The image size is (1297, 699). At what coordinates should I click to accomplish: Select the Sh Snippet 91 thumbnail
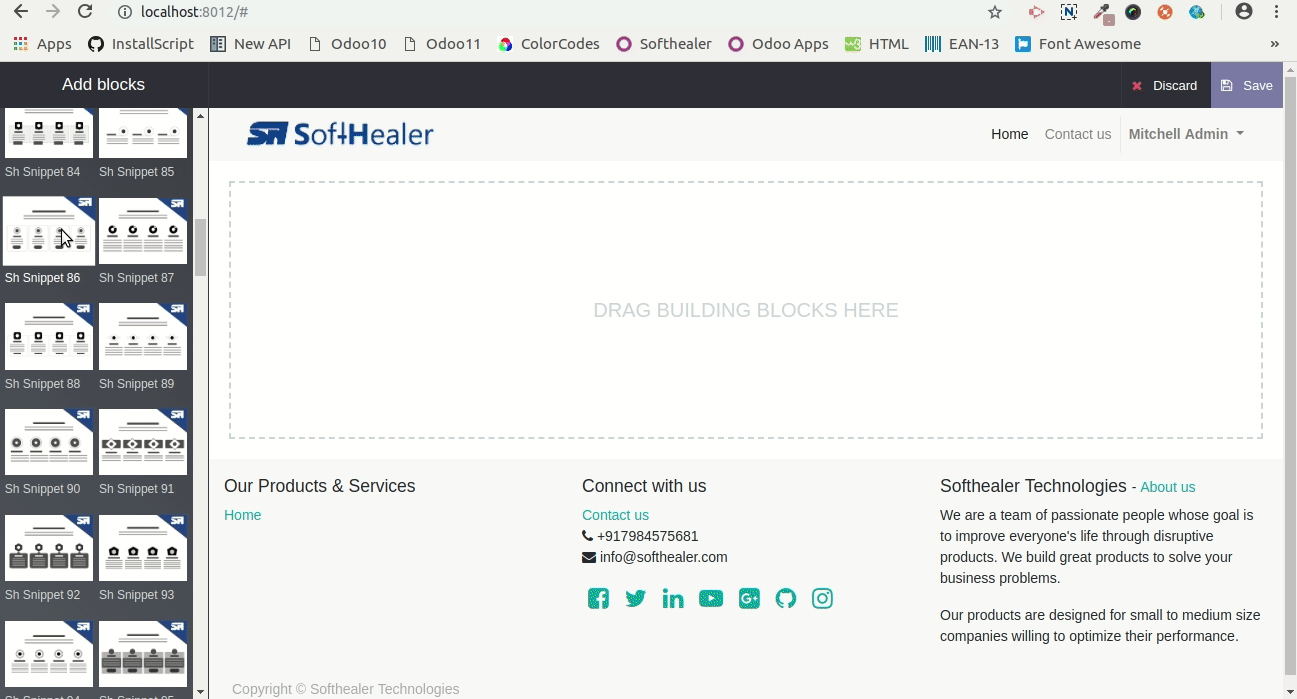pyautogui.click(x=143, y=442)
